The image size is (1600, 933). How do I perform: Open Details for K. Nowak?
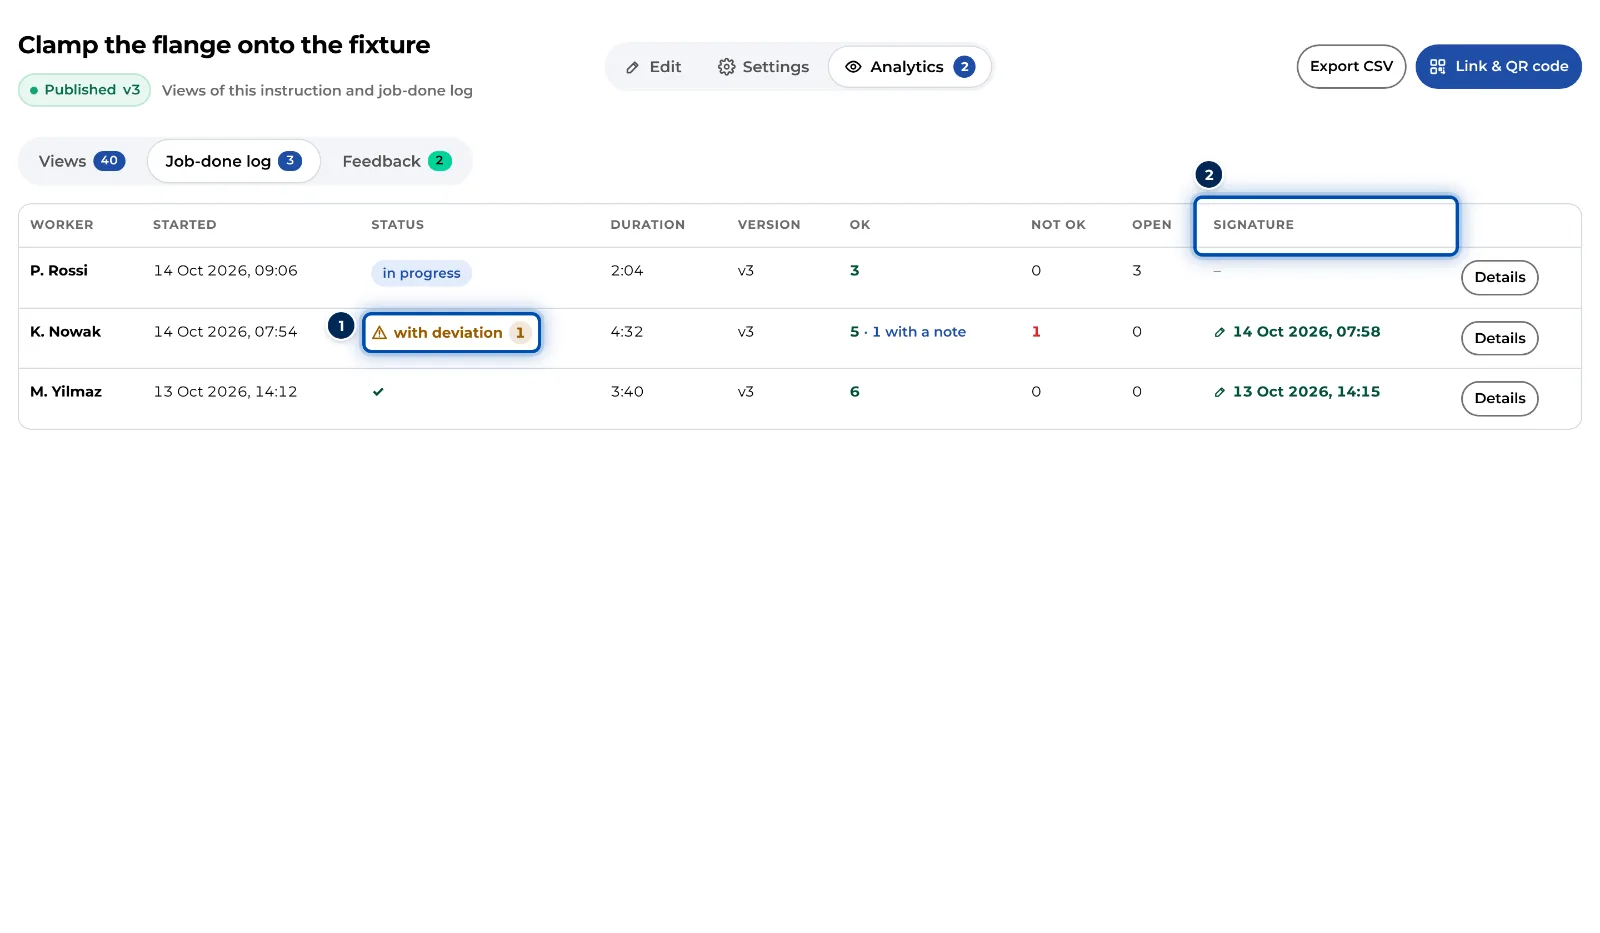pos(1499,338)
